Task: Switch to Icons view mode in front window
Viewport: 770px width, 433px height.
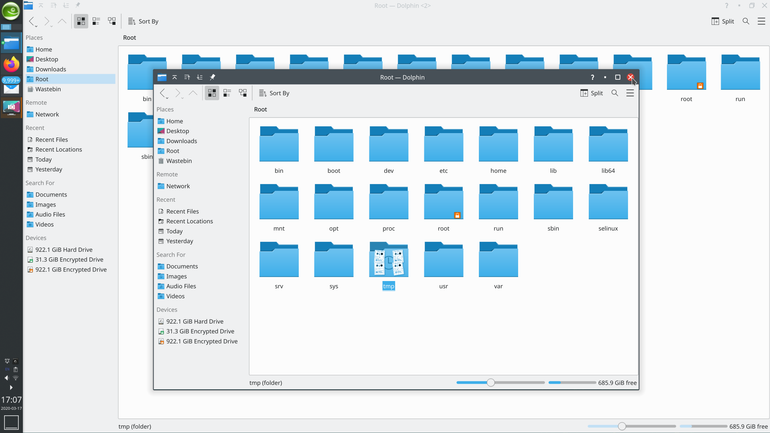Action: 212,93
